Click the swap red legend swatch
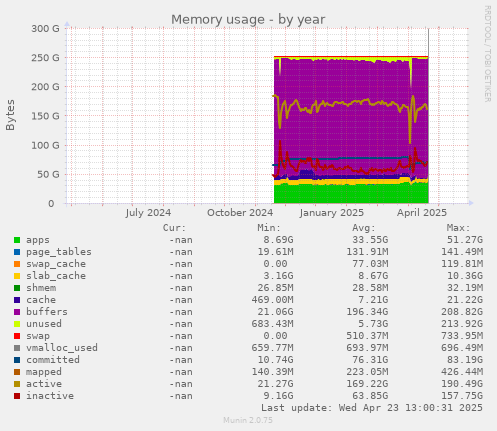Viewport: 497px width, 431px height. tap(17, 336)
